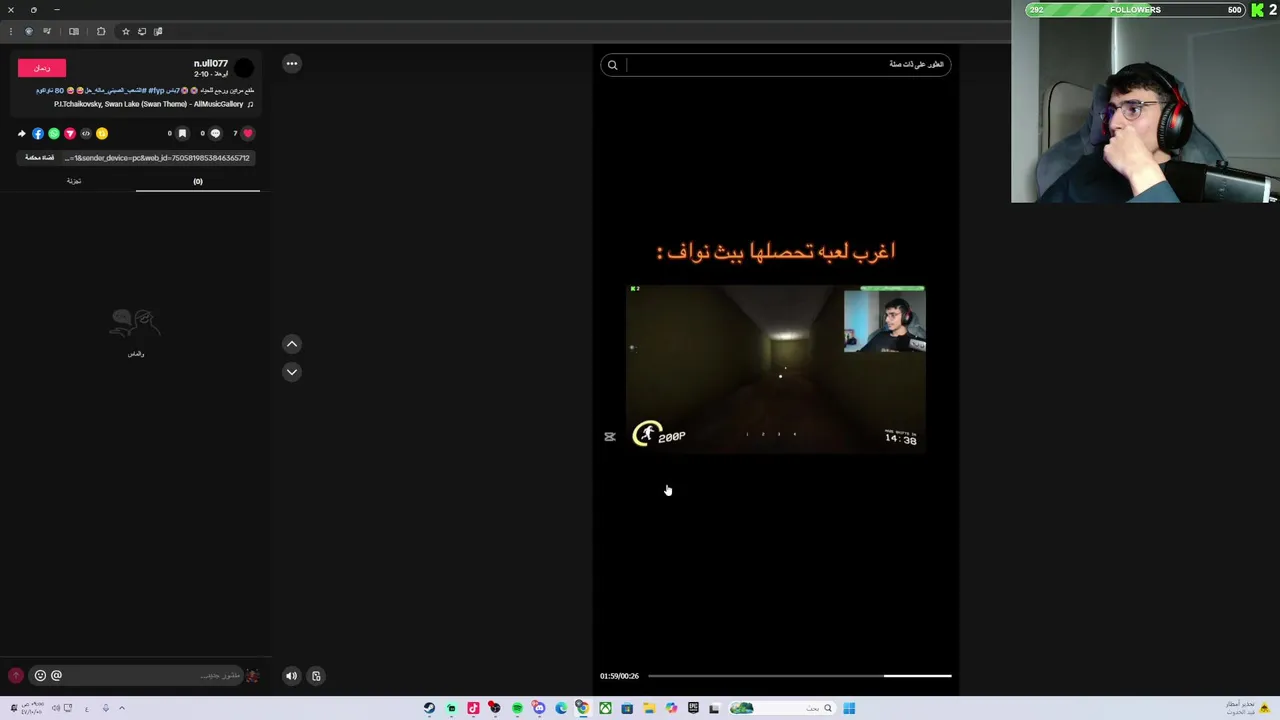Open n.ull077 profile name

coord(211,63)
